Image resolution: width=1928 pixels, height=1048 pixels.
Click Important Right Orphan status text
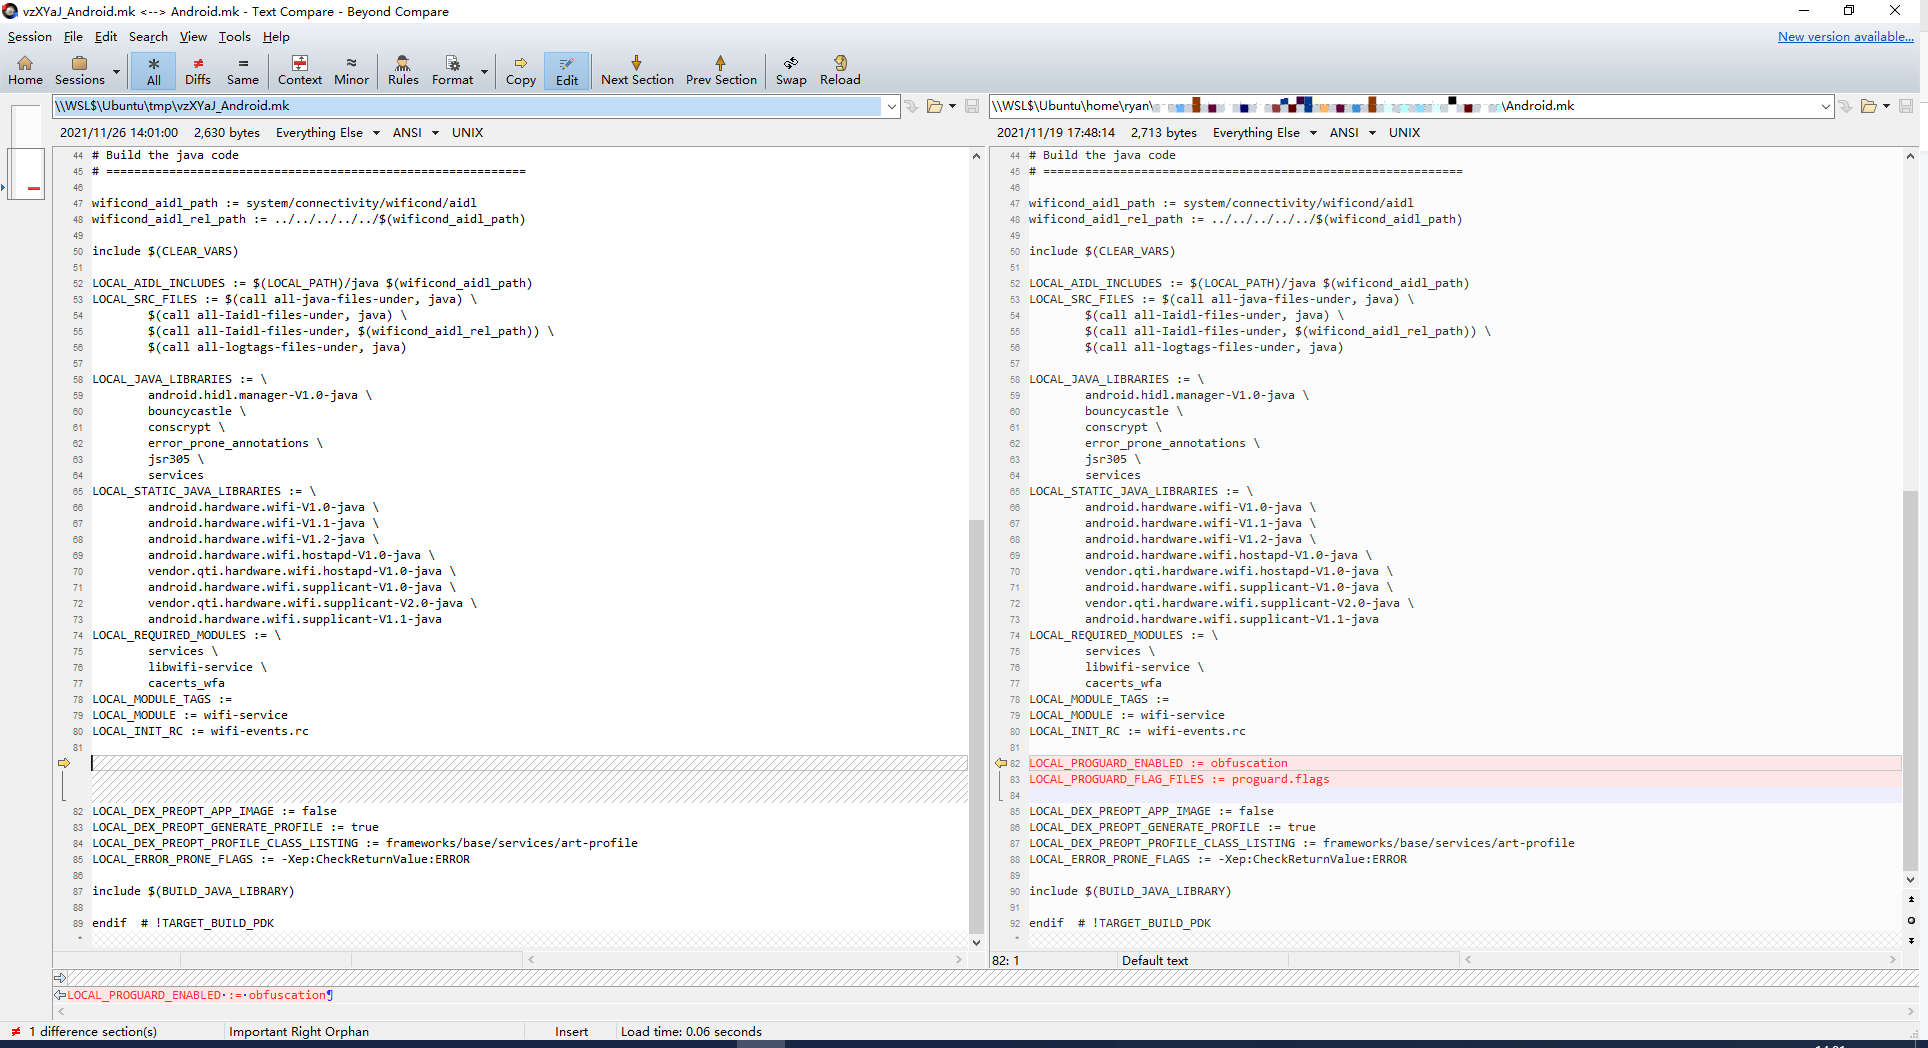click(x=298, y=1031)
